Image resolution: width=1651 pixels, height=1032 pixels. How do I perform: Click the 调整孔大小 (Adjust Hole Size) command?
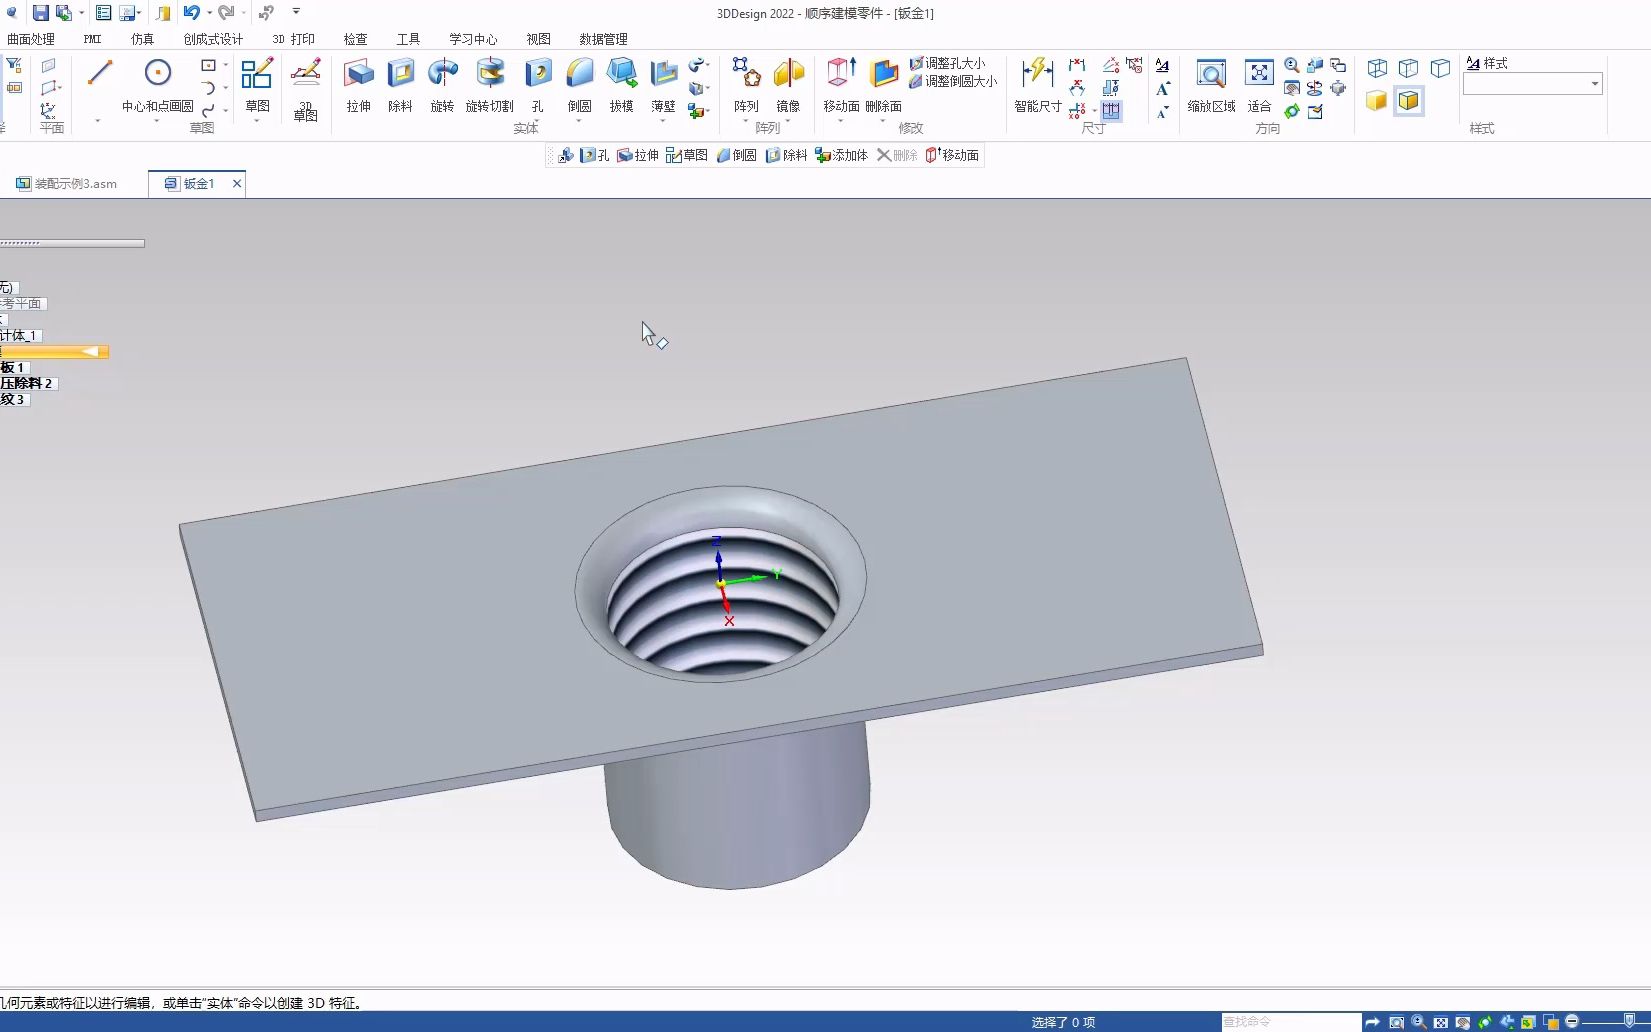(951, 62)
